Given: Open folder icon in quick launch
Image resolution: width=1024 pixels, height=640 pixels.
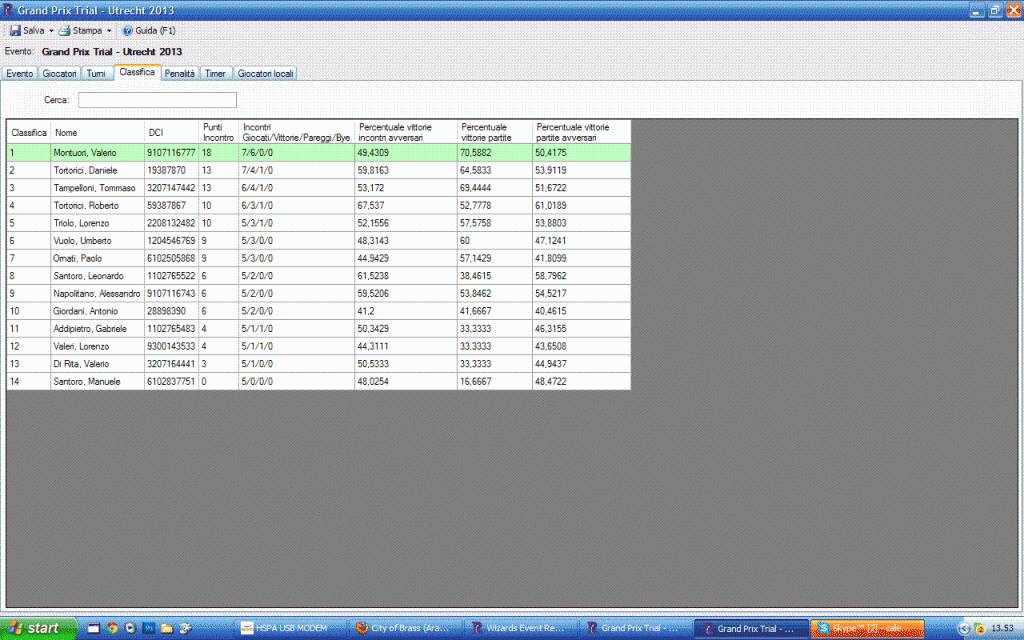Looking at the screenshot, I should (x=166, y=629).
